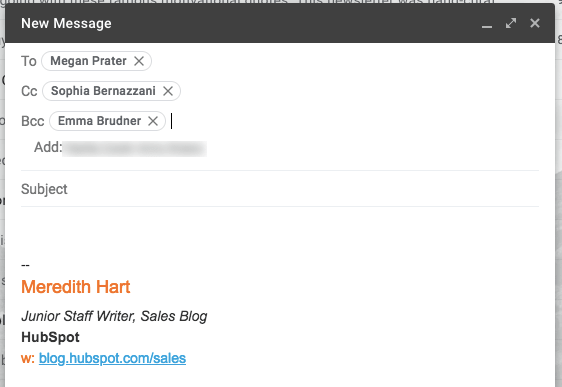Place the cursor in the Bcc input area
The height and width of the screenshot is (387, 562).
point(355,121)
